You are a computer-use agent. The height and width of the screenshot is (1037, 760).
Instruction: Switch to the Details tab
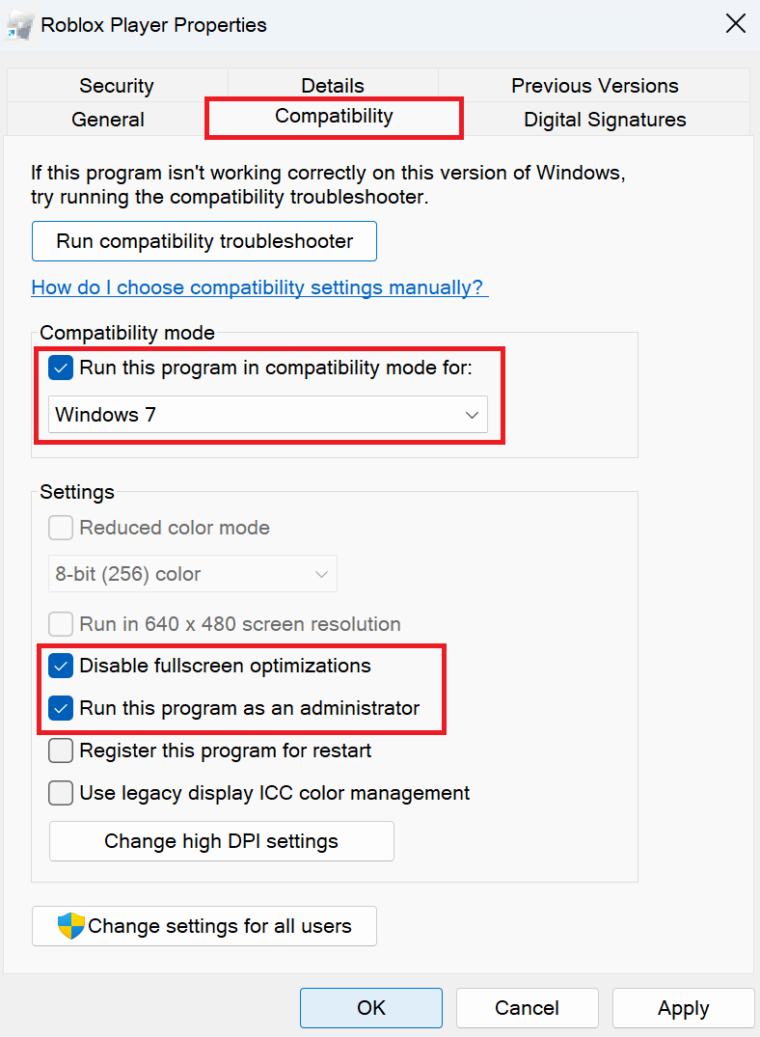click(x=332, y=86)
